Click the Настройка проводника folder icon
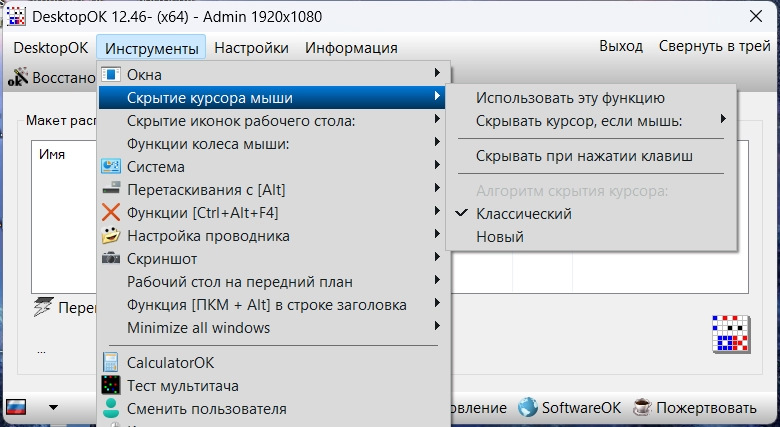 click(x=111, y=236)
